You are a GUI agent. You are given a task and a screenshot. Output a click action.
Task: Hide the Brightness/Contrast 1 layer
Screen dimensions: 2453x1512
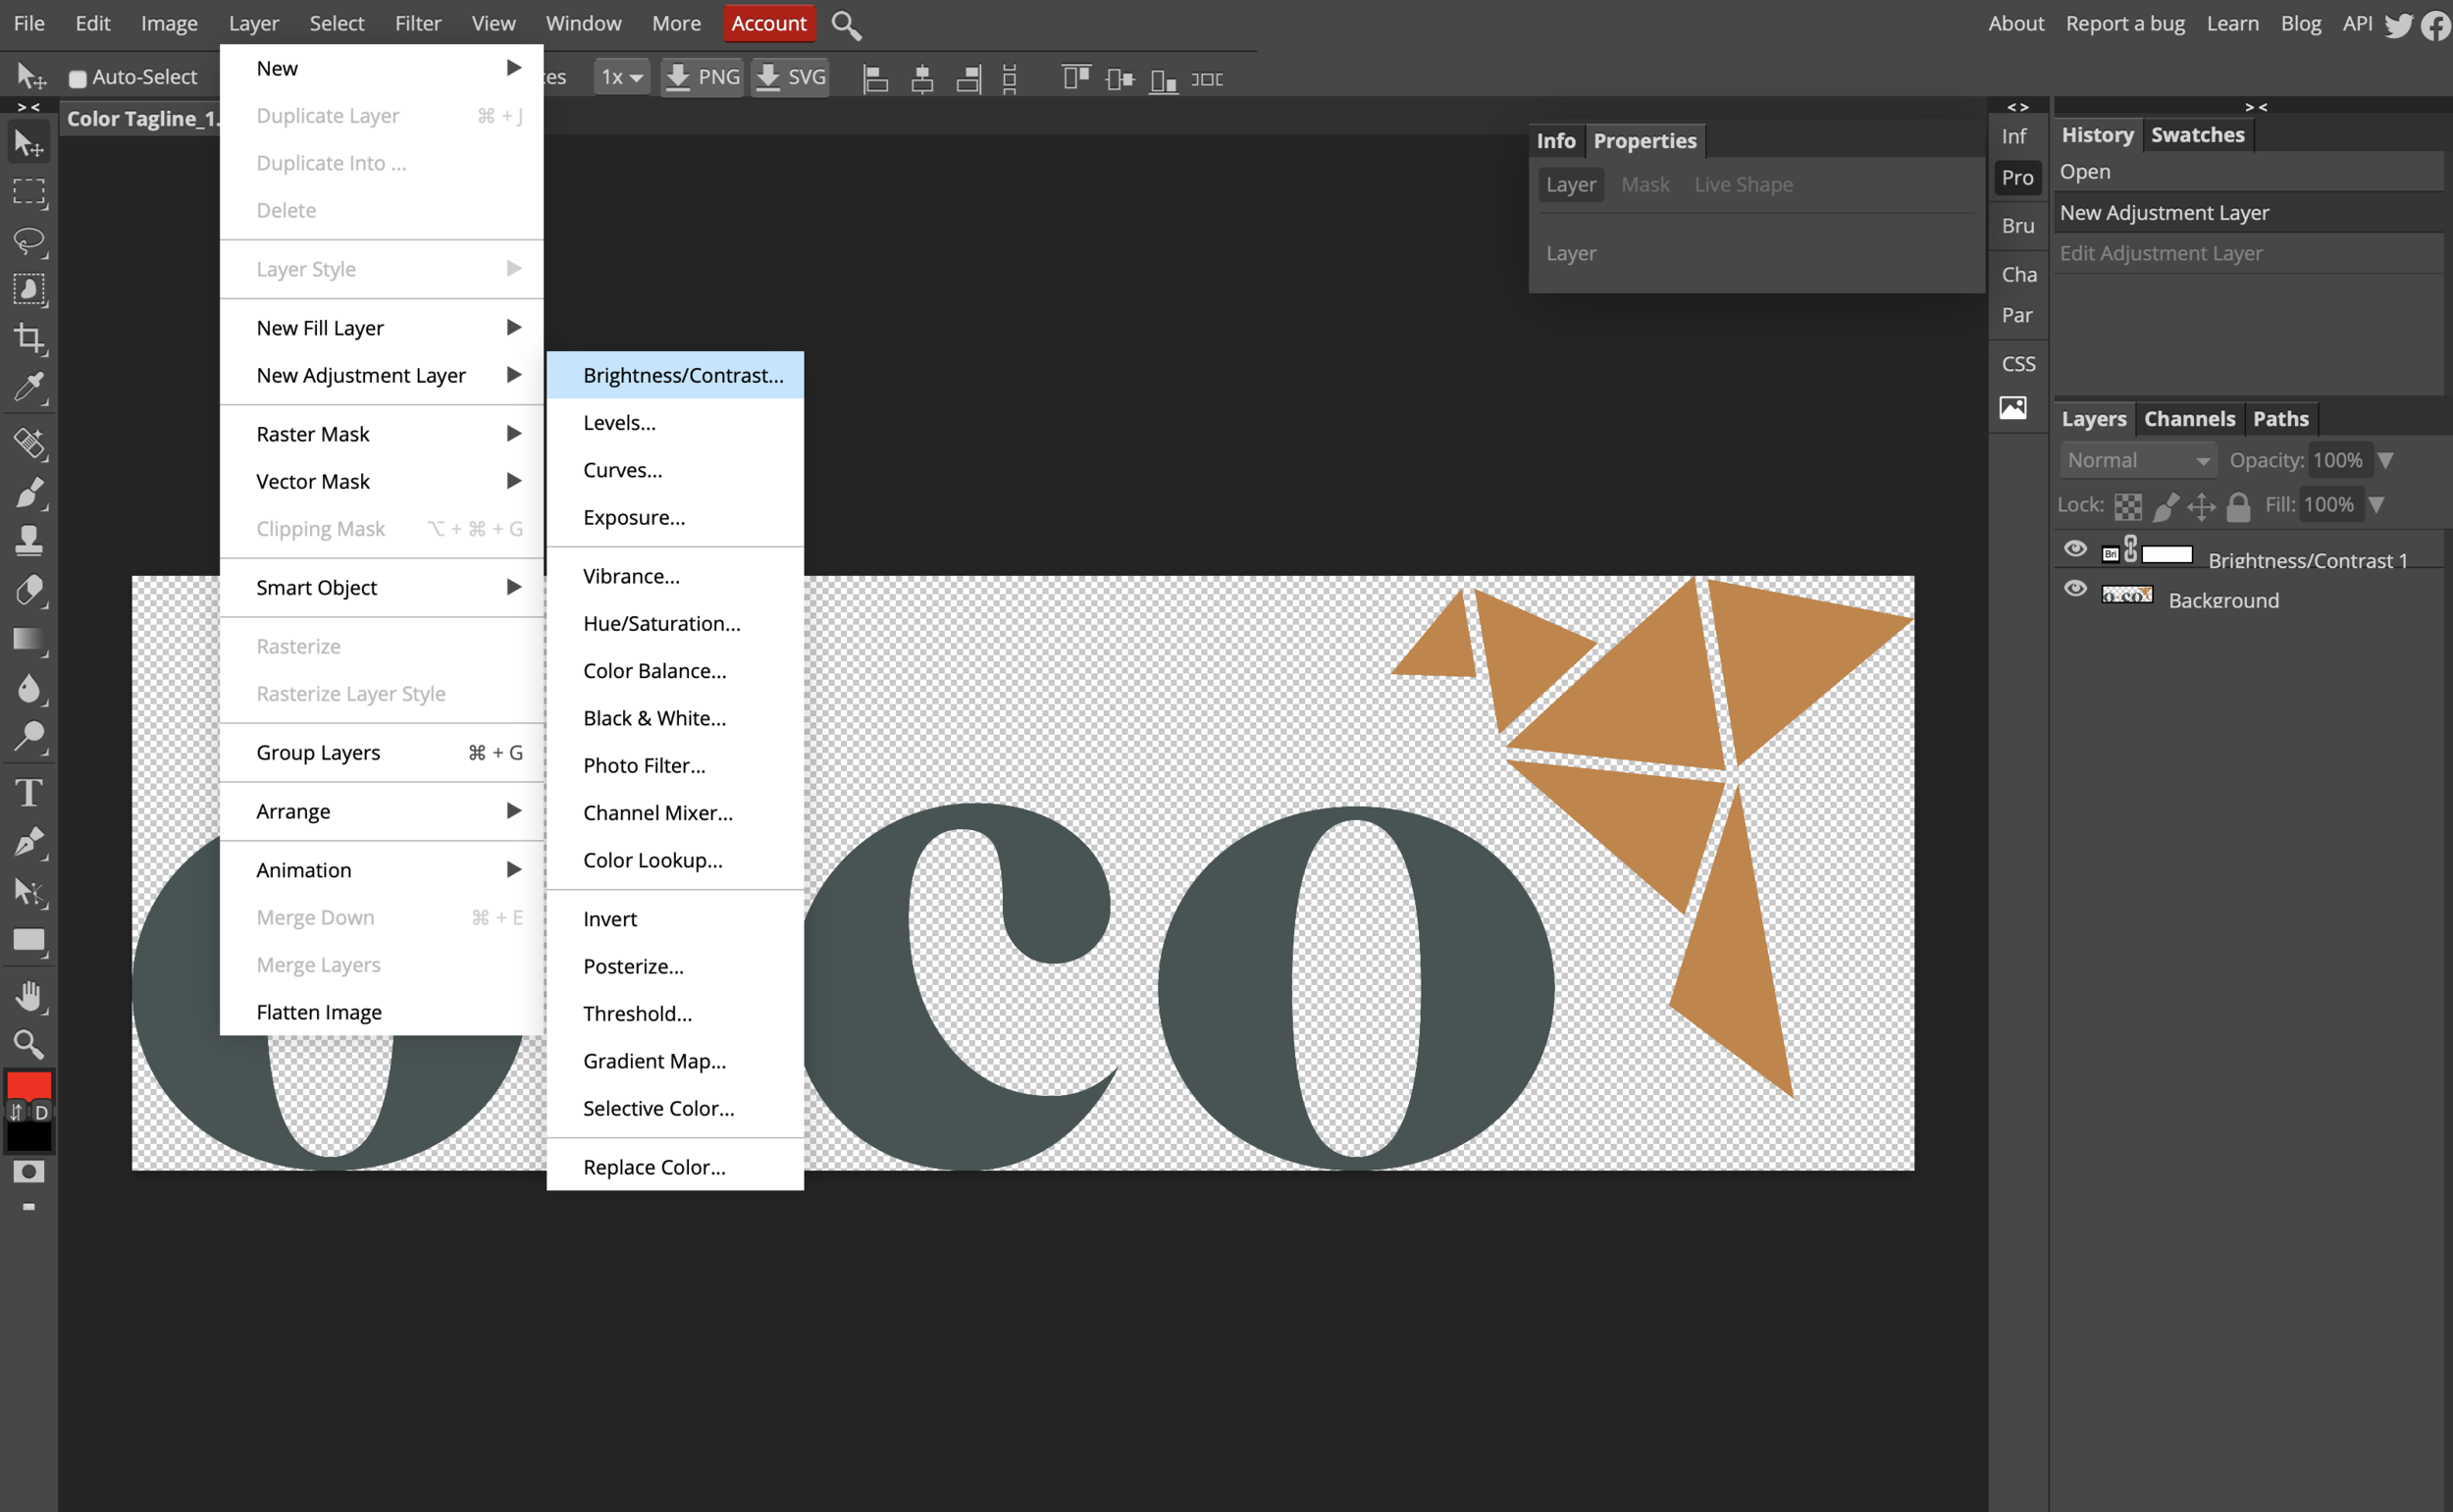(2075, 549)
